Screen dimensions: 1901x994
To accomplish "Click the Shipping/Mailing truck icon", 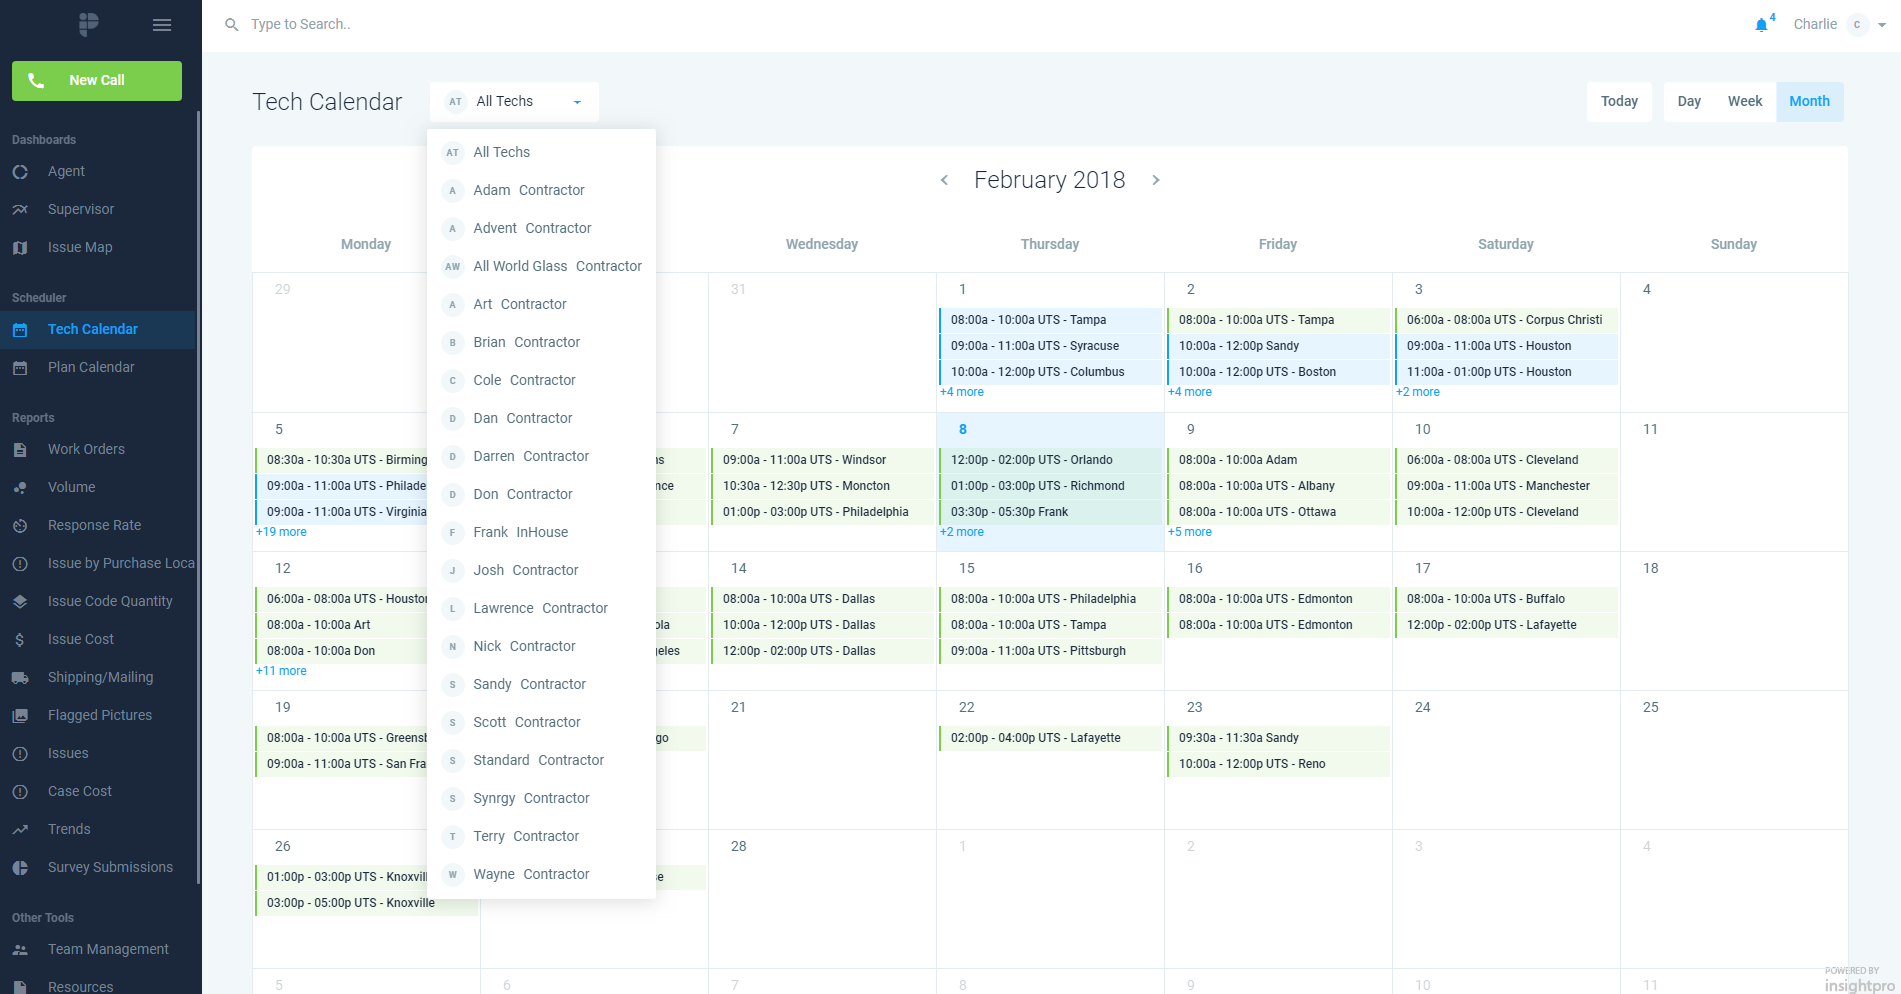I will (20, 678).
